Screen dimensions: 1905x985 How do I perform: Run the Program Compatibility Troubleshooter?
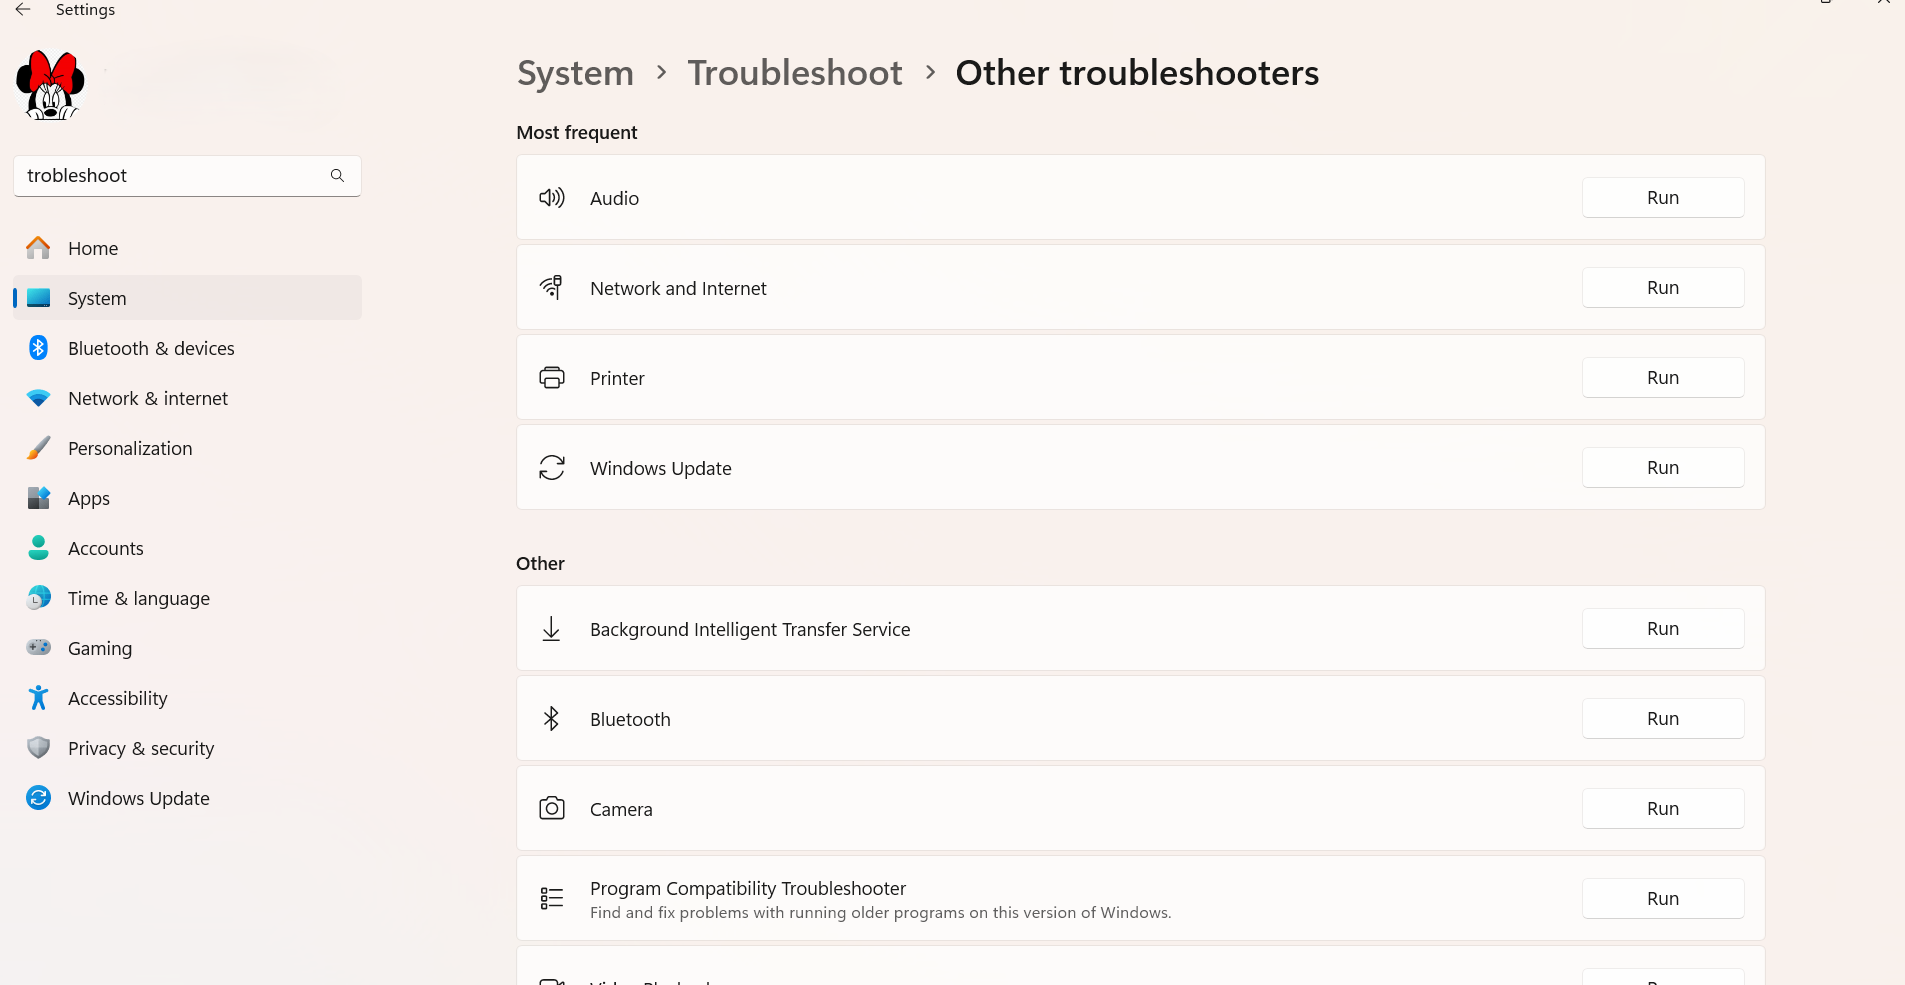click(1661, 897)
